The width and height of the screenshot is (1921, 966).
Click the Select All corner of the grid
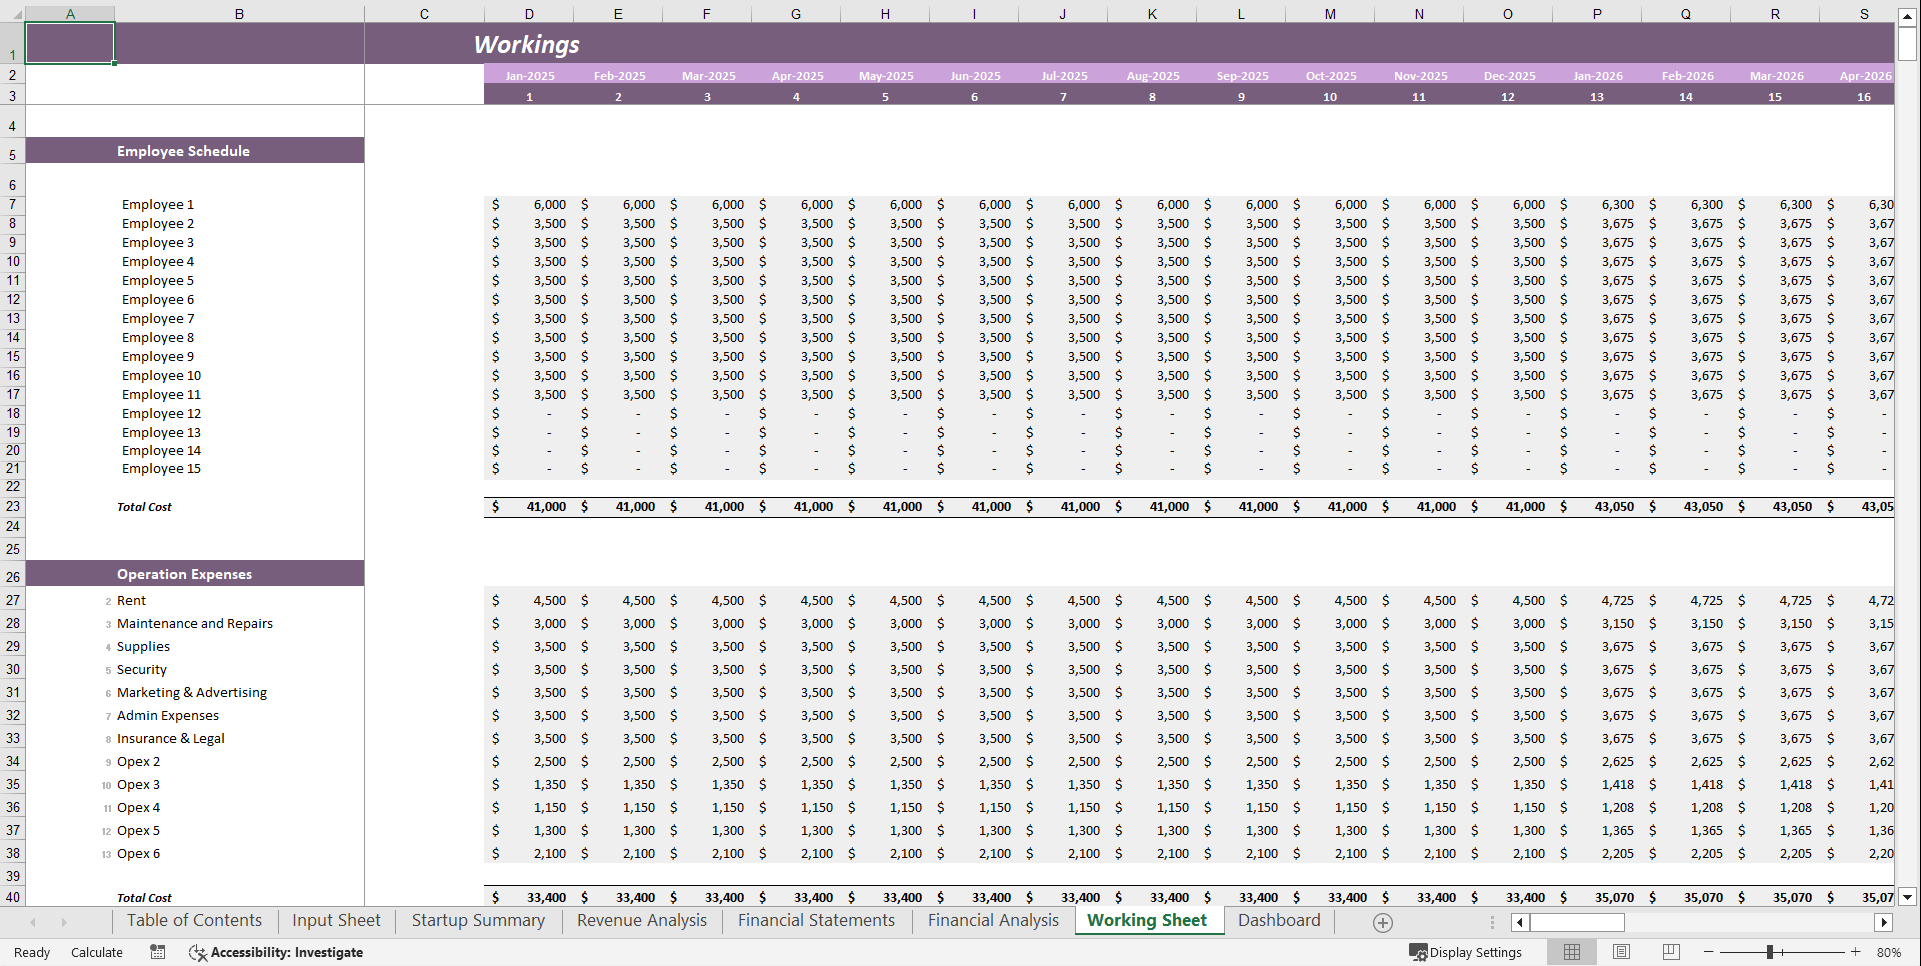tap(14, 14)
